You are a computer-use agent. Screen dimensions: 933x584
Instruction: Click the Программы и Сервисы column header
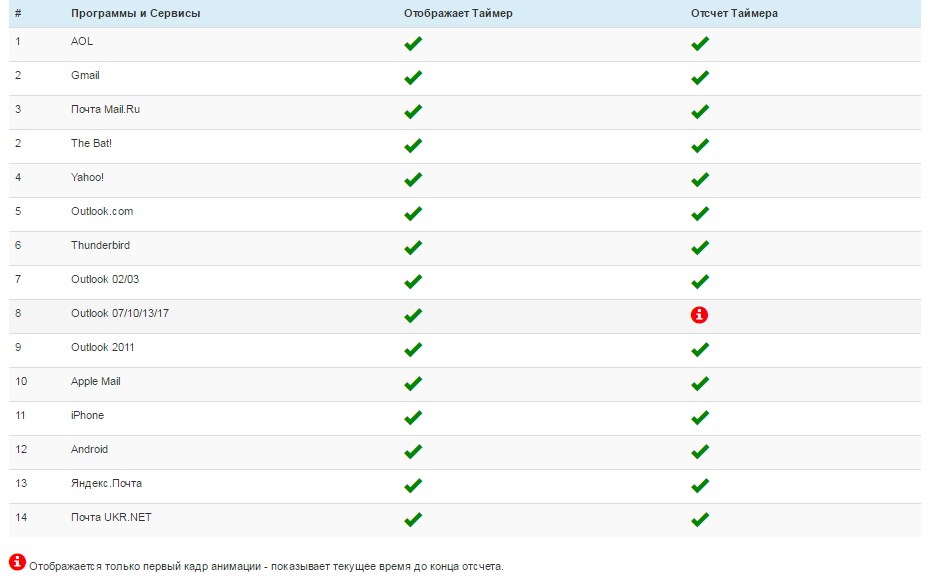(x=136, y=13)
